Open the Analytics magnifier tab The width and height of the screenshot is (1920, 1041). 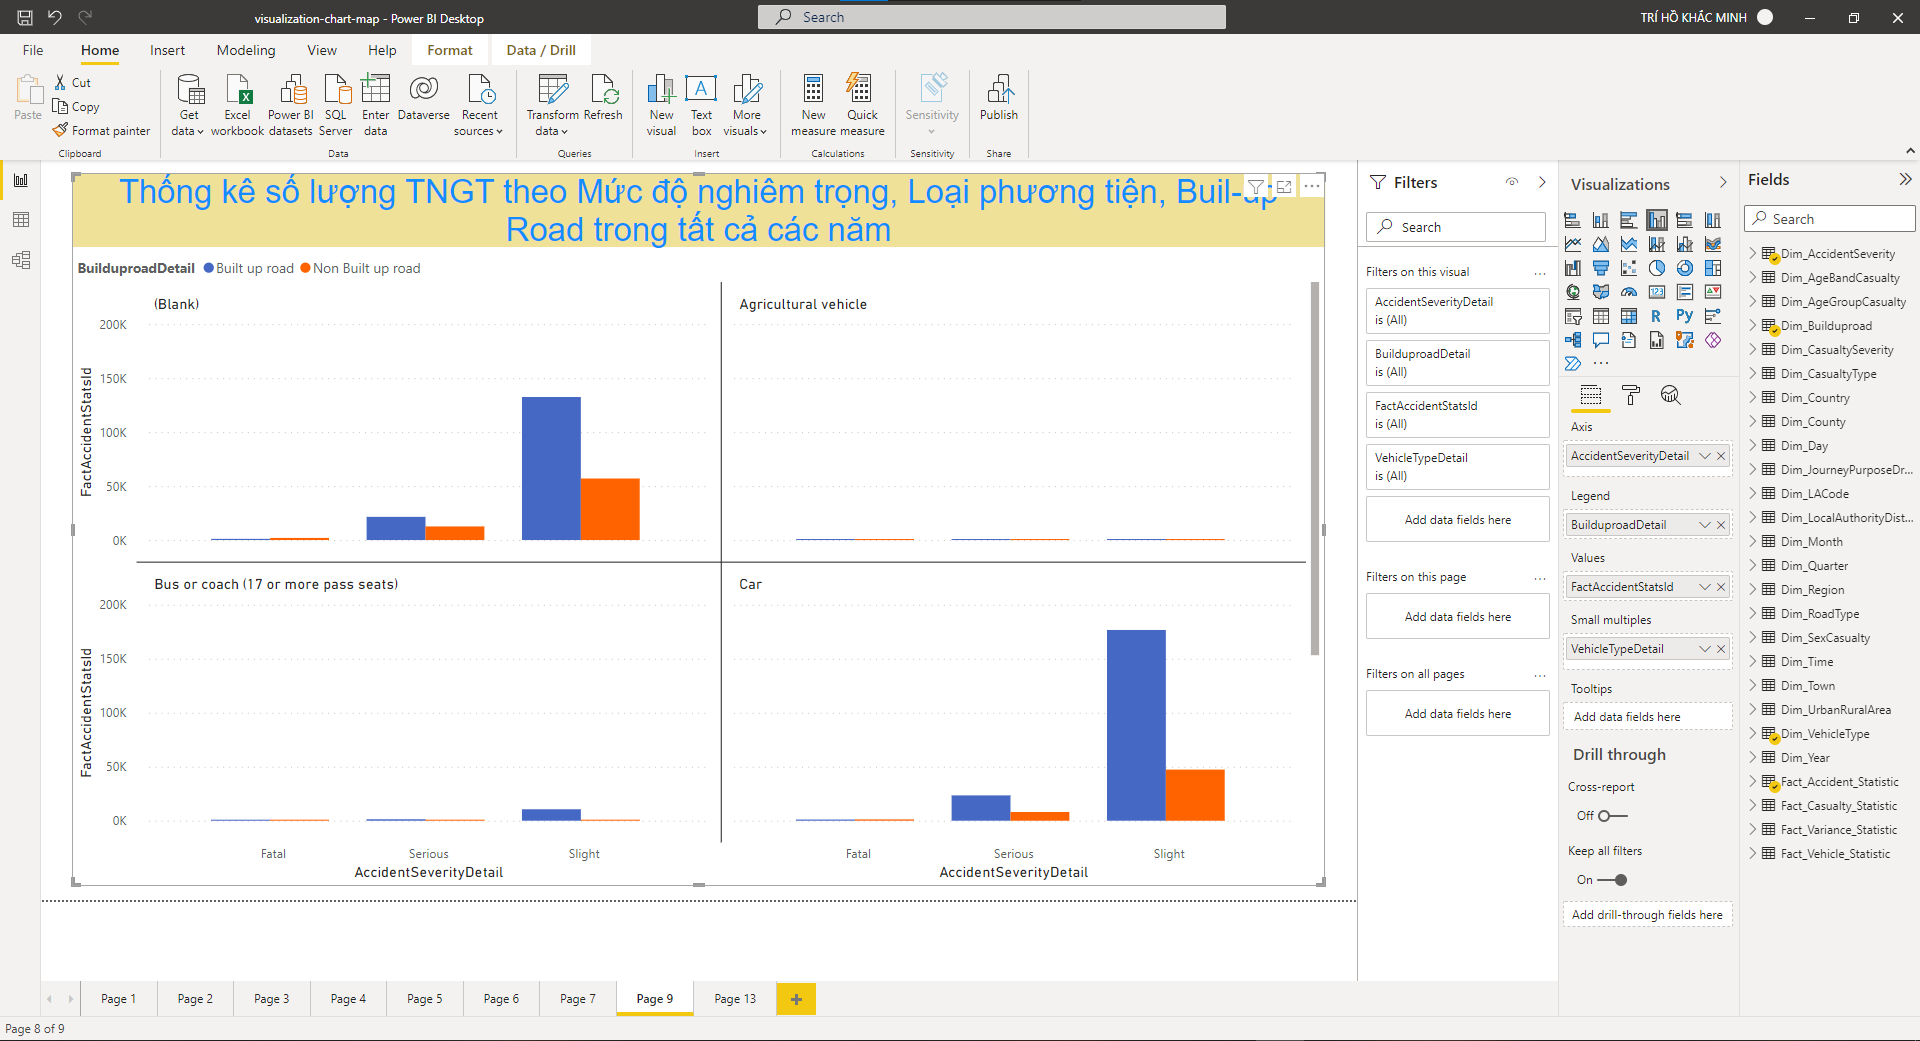[x=1670, y=395]
